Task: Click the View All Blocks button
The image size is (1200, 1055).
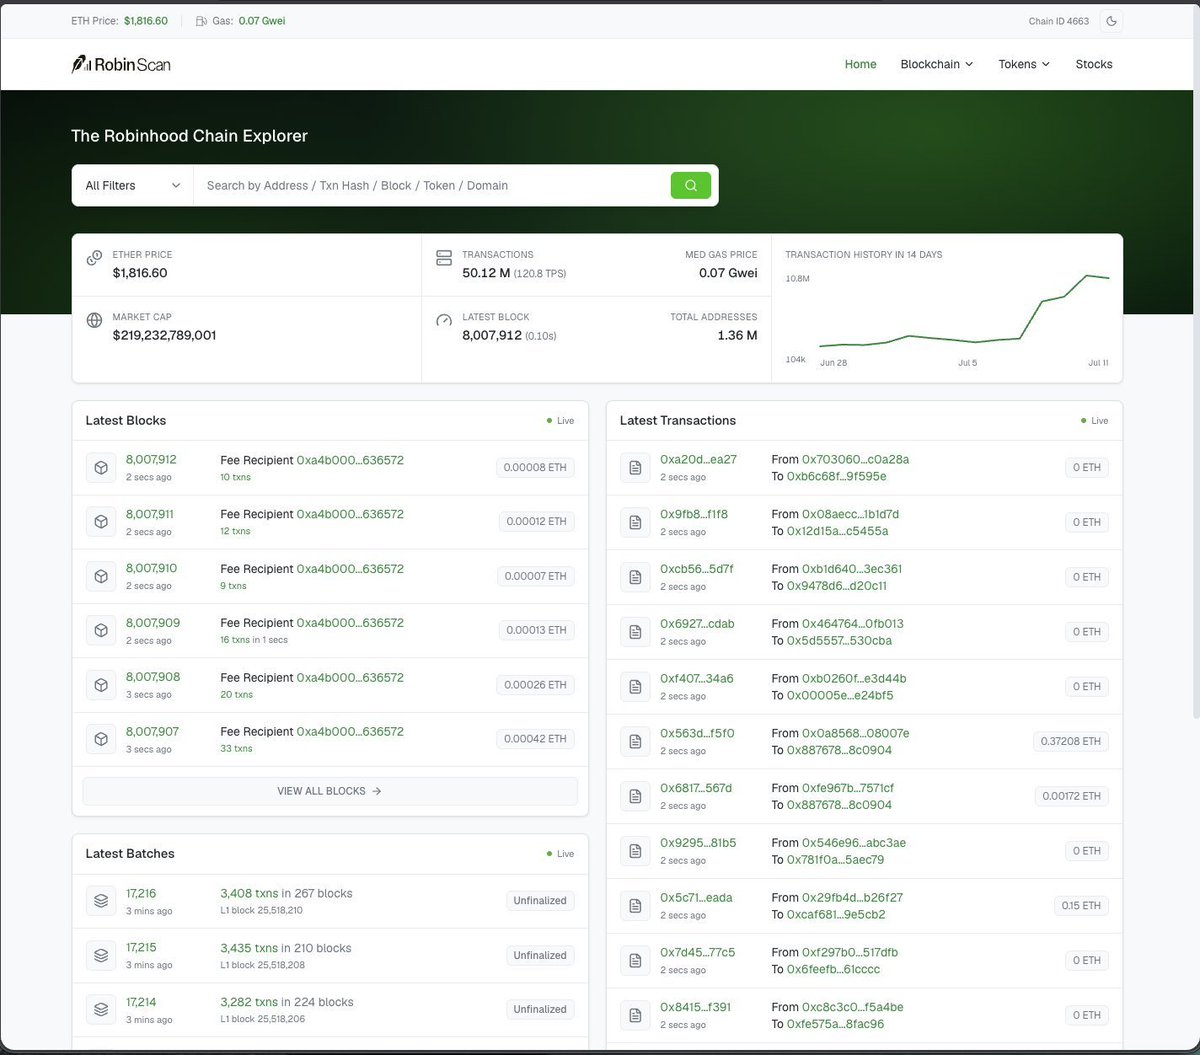Action: click(330, 791)
